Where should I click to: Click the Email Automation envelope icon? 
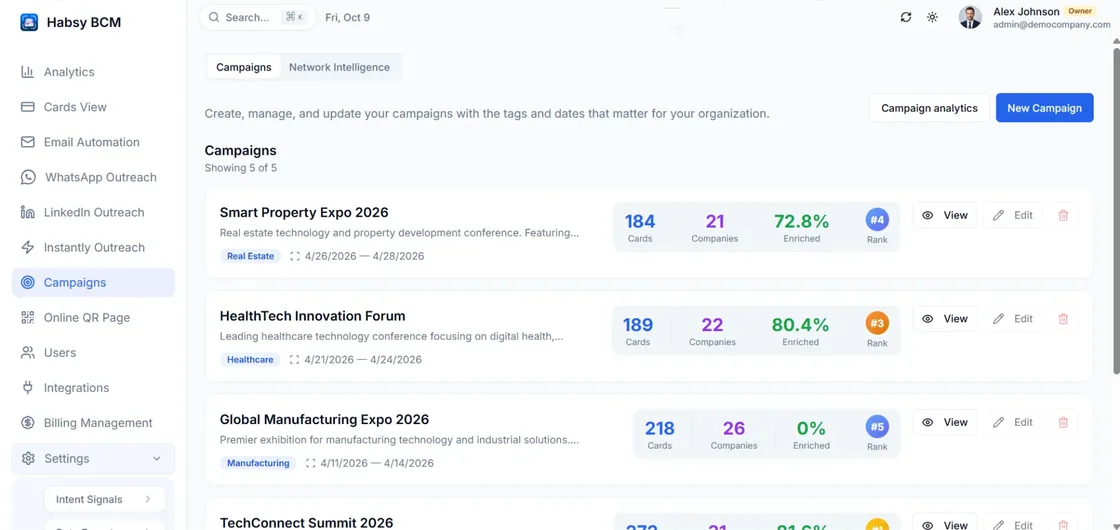click(x=28, y=142)
